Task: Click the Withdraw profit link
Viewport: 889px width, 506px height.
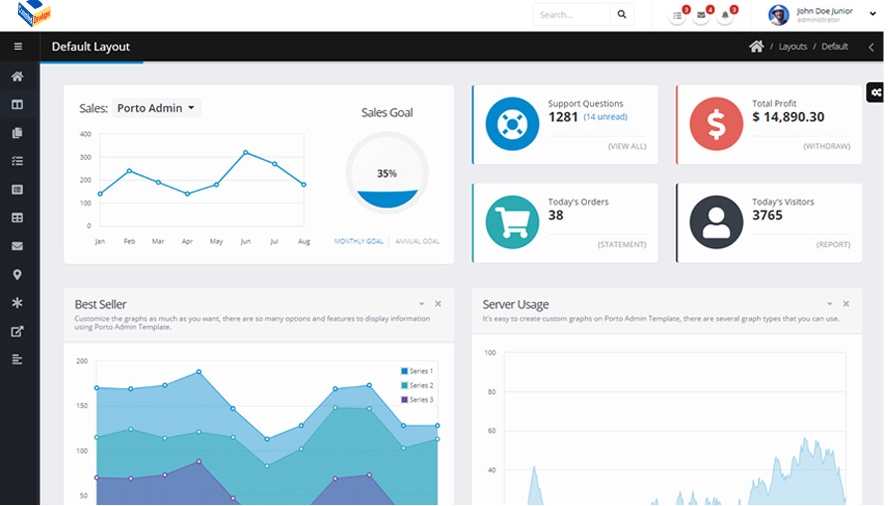Action: (826, 146)
